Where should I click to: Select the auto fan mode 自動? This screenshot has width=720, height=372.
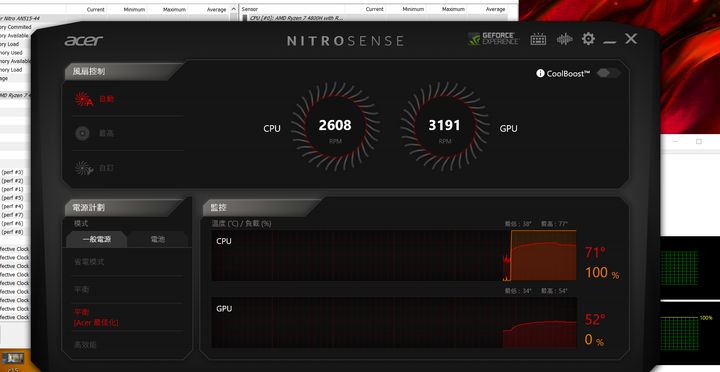pyautogui.click(x=107, y=99)
